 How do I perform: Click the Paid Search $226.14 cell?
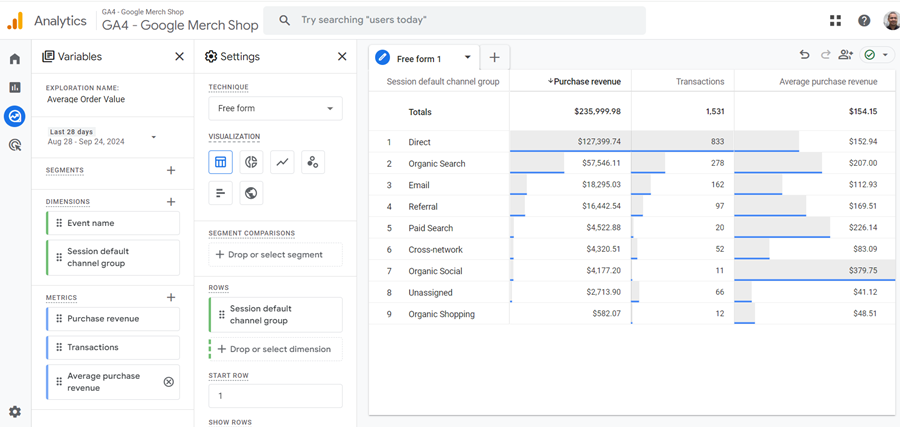(815, 228)
